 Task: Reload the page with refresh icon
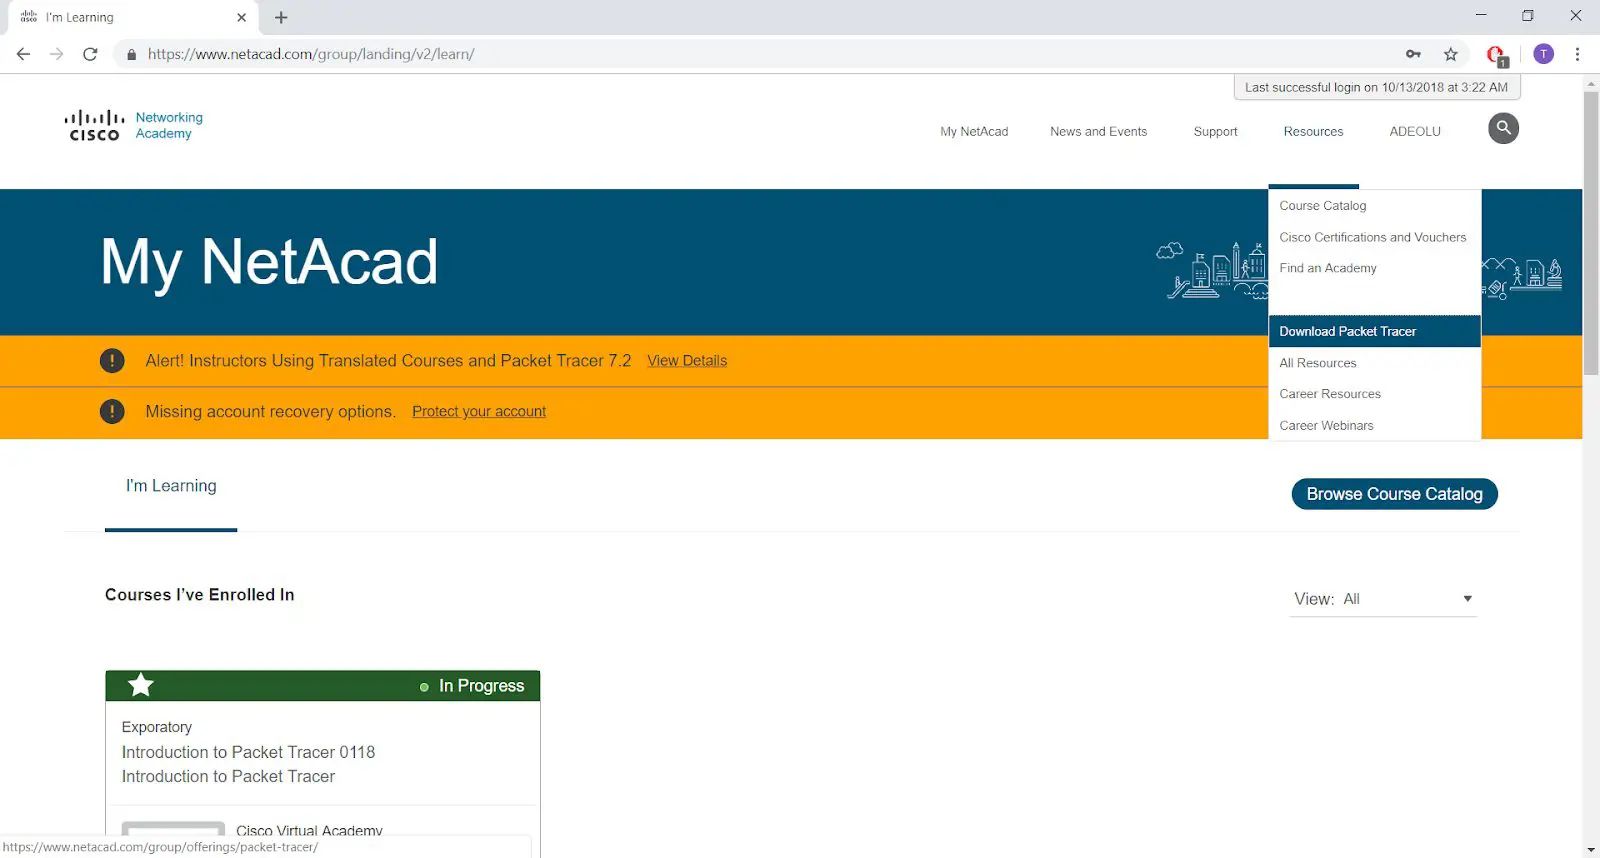90,54
